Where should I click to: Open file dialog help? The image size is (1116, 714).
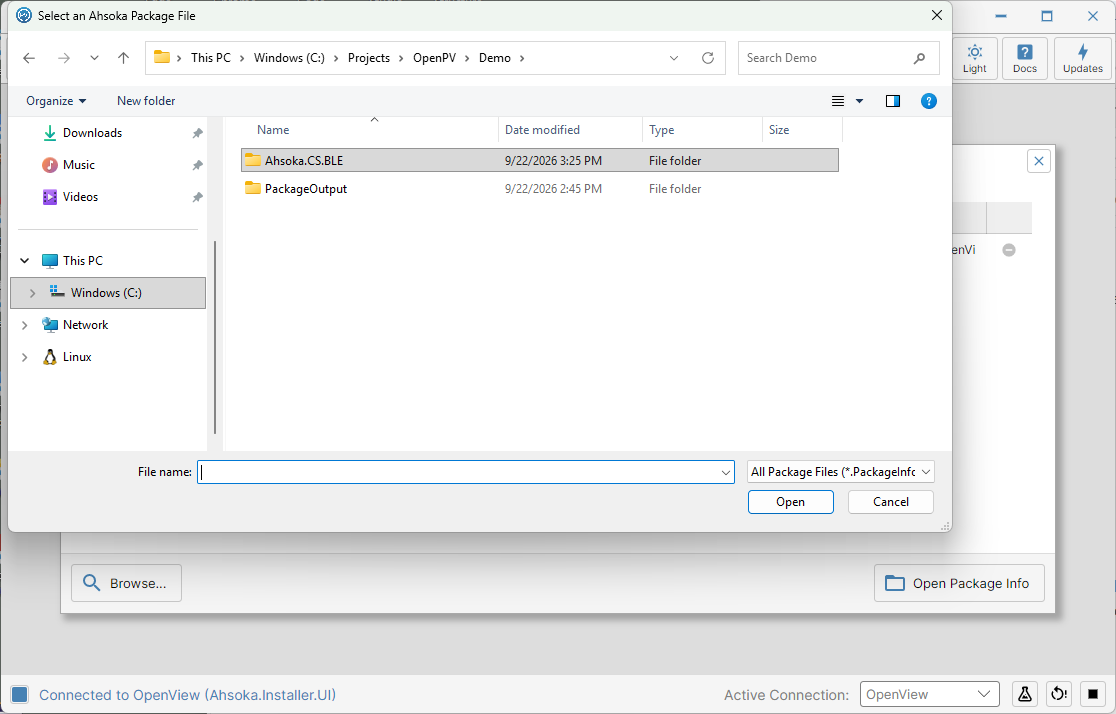(x=928, y=101)
